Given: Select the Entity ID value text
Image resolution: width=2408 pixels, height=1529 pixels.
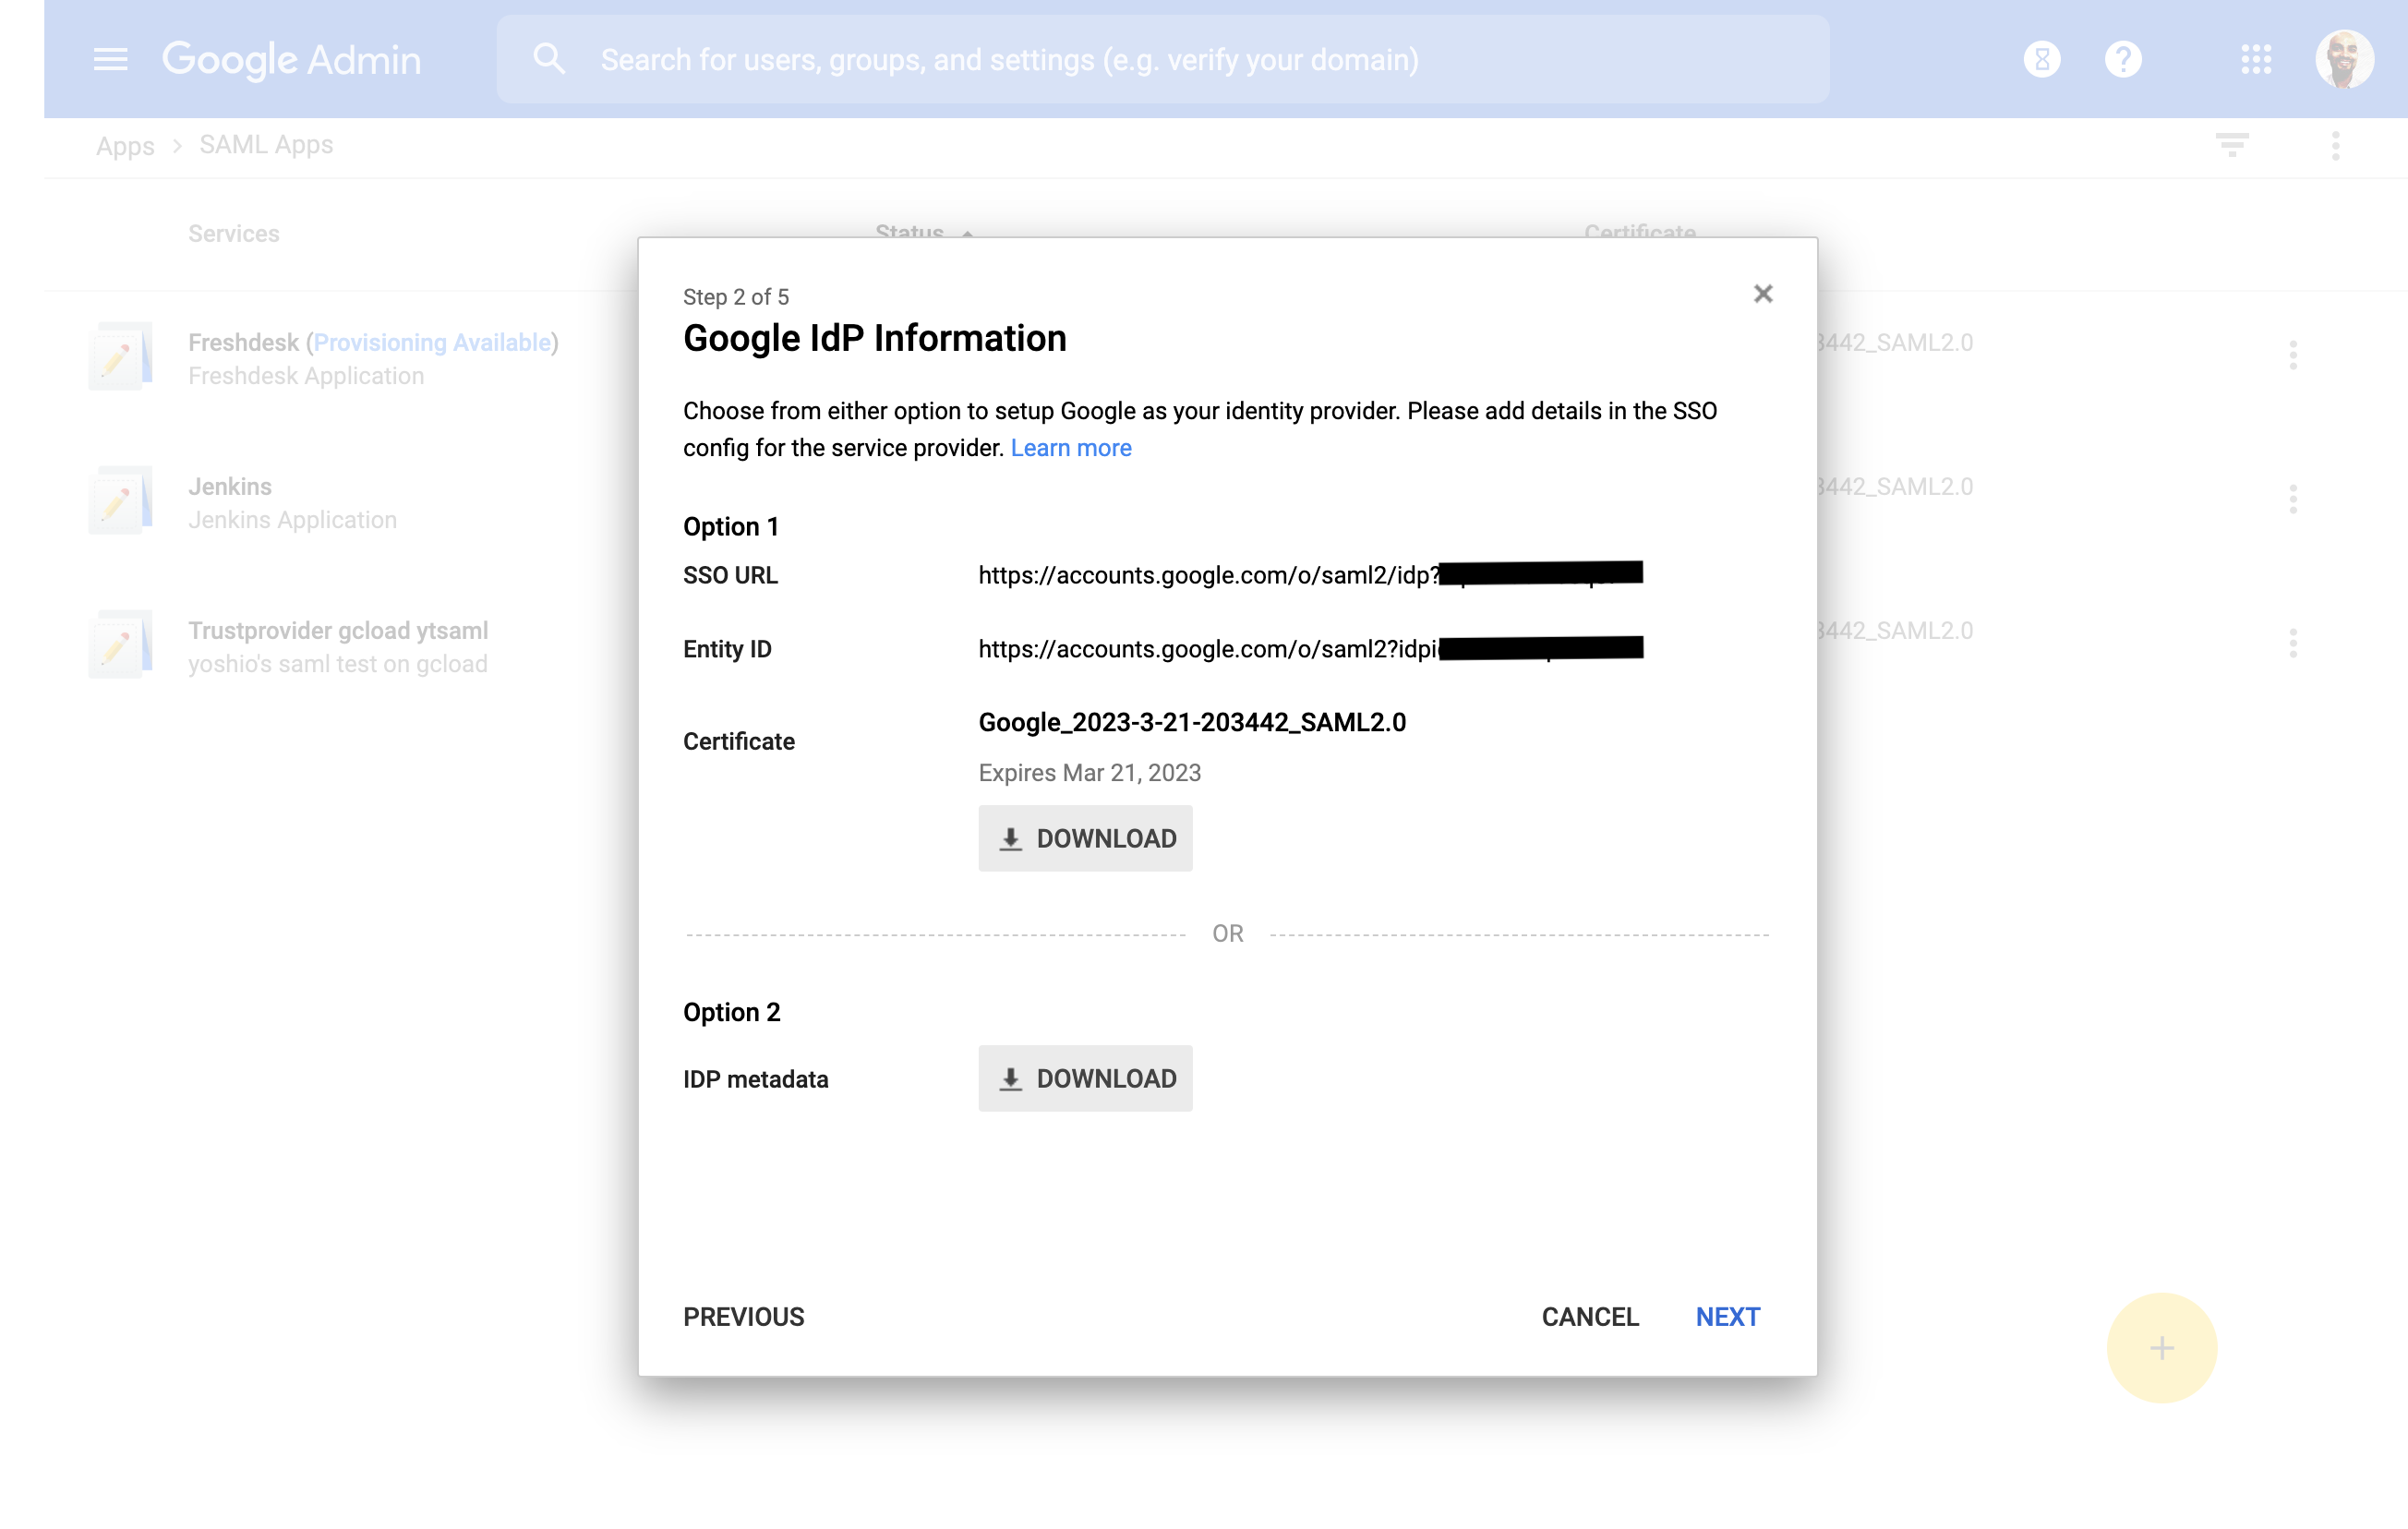Looking at the screenshot, I should click(1310, 648).
